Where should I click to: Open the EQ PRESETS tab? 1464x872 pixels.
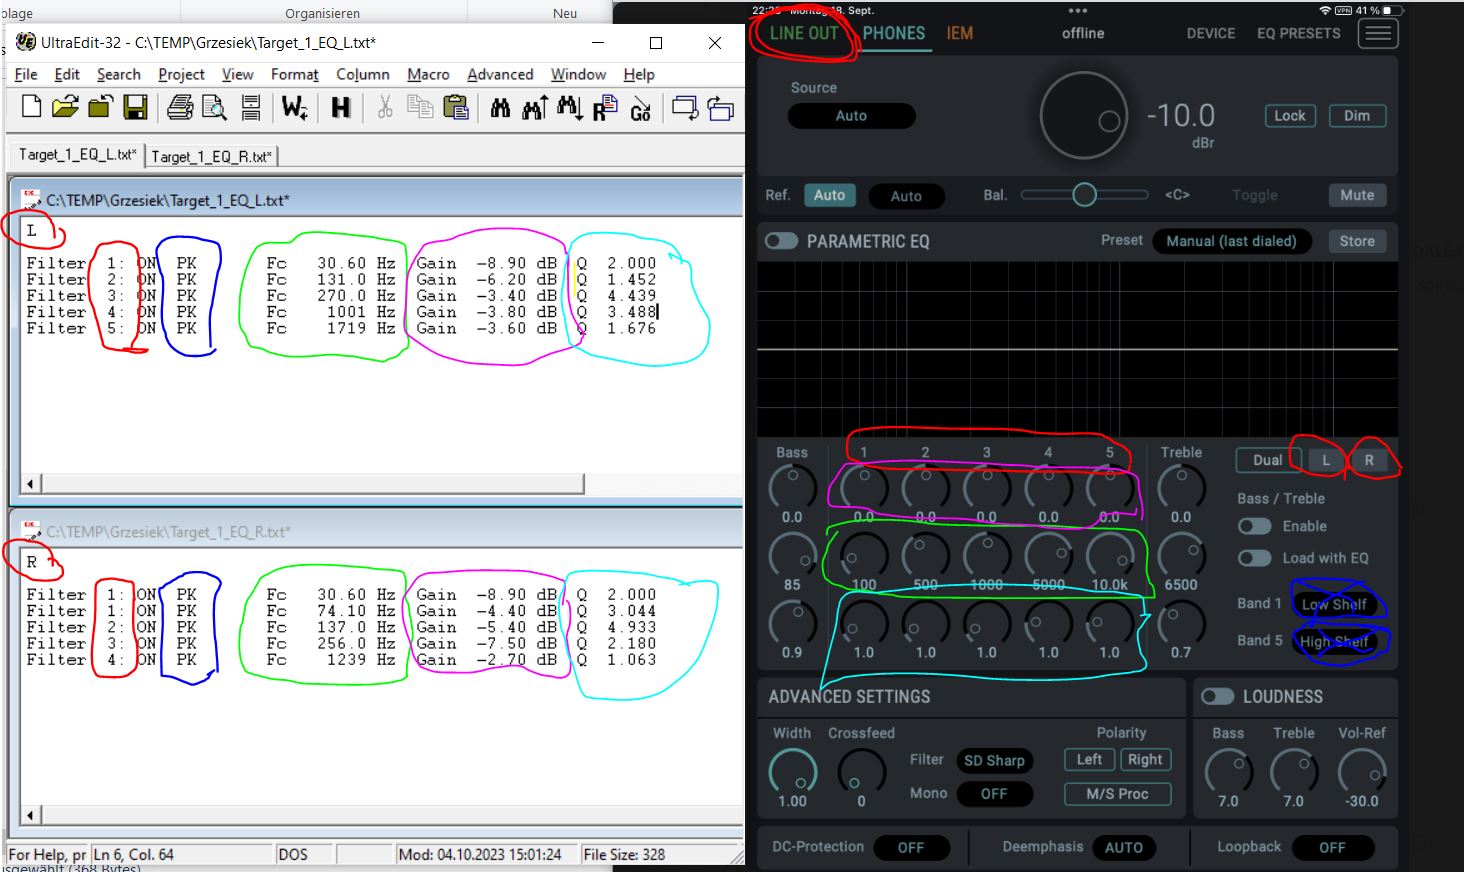[1298, 33]
